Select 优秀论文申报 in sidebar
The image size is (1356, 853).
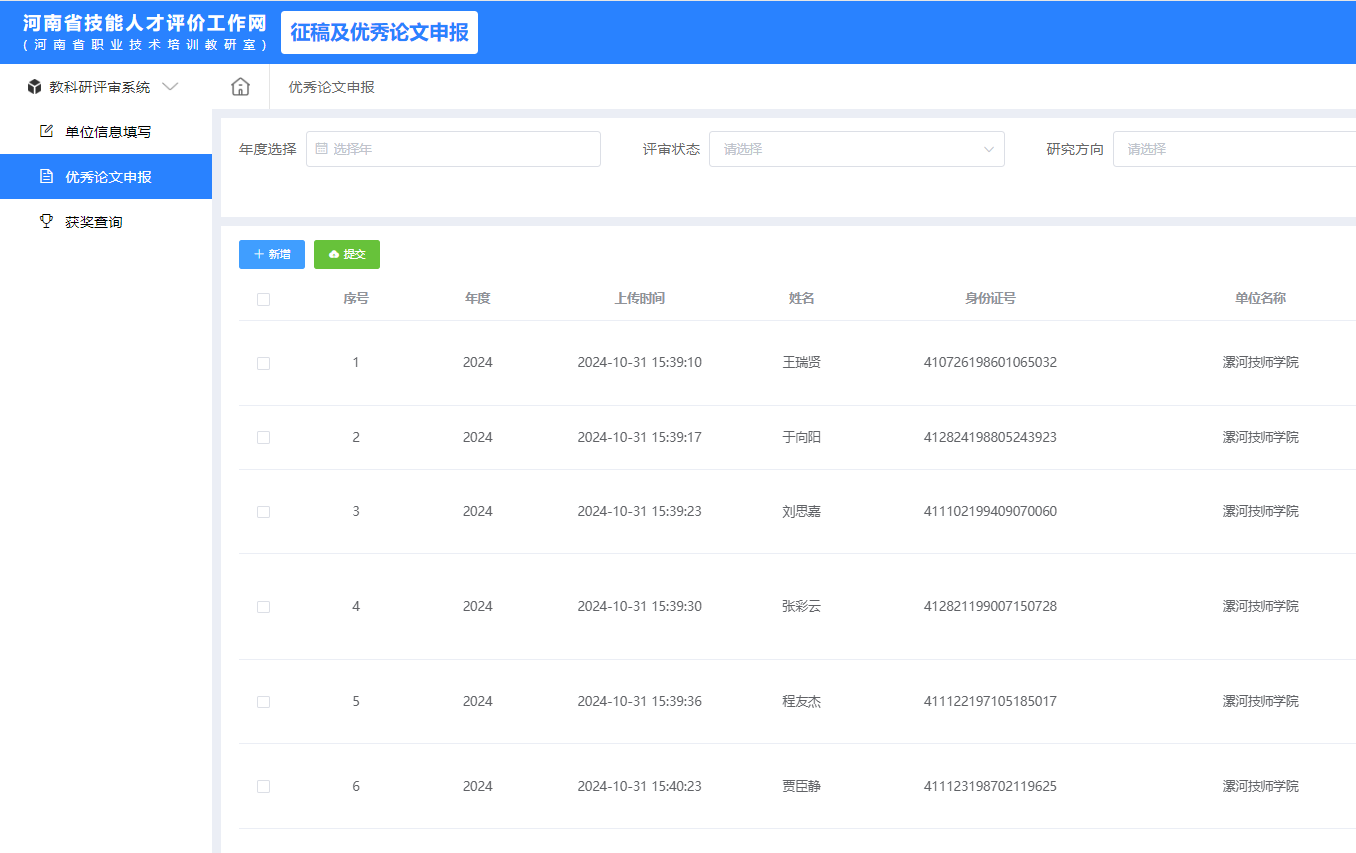(x=106, y=176)
